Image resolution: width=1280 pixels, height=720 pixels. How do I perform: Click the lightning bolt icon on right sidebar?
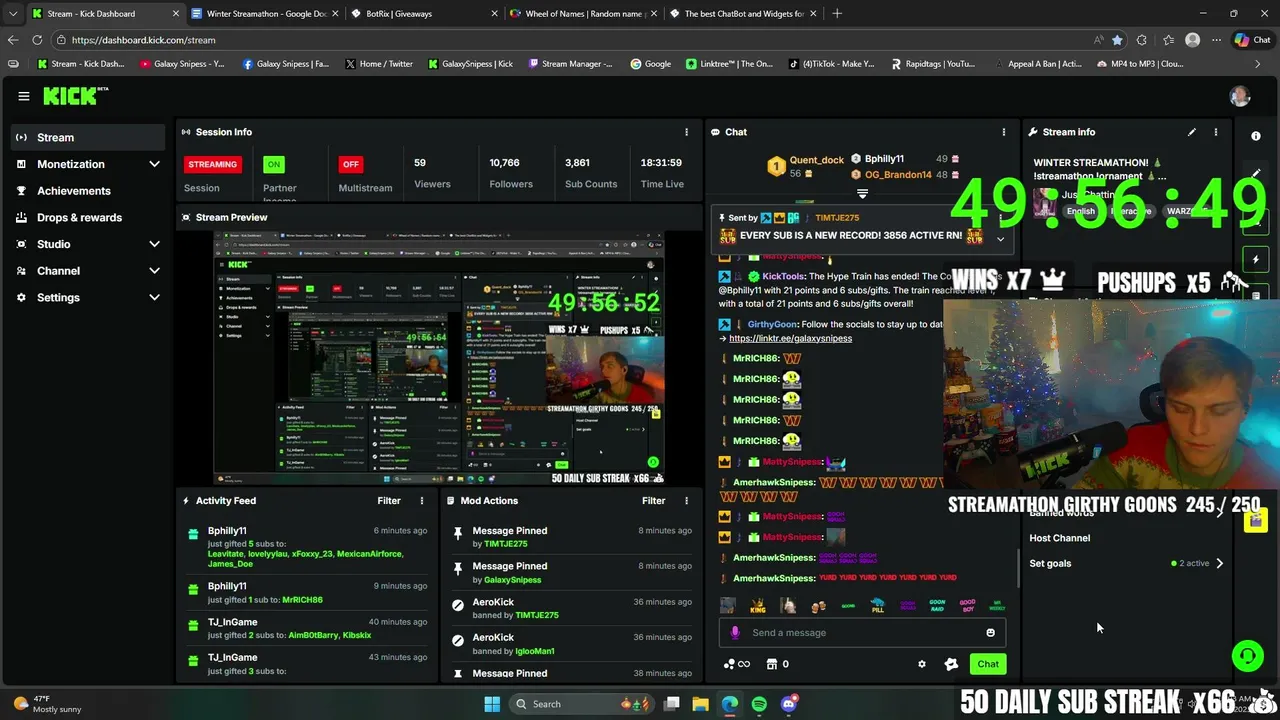click(x=1256, y=259)
